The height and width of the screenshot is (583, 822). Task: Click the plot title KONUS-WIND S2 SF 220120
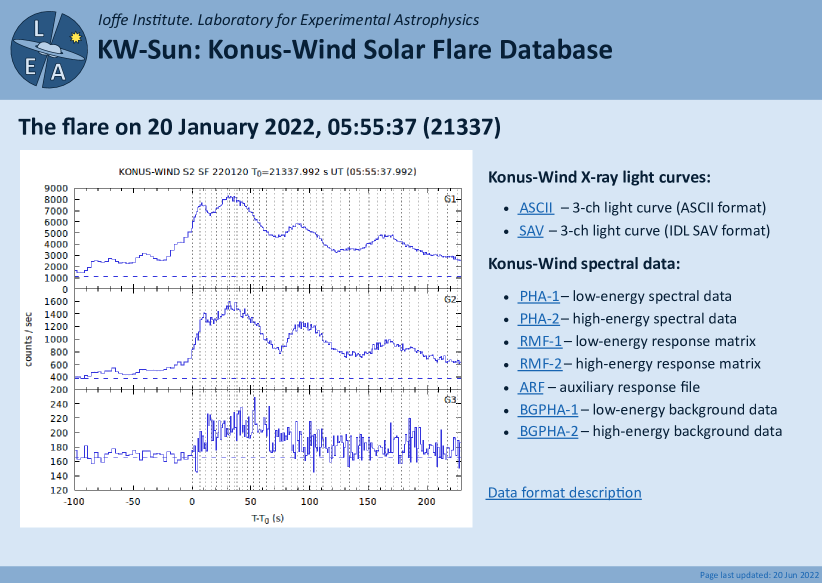pos(267,172)
